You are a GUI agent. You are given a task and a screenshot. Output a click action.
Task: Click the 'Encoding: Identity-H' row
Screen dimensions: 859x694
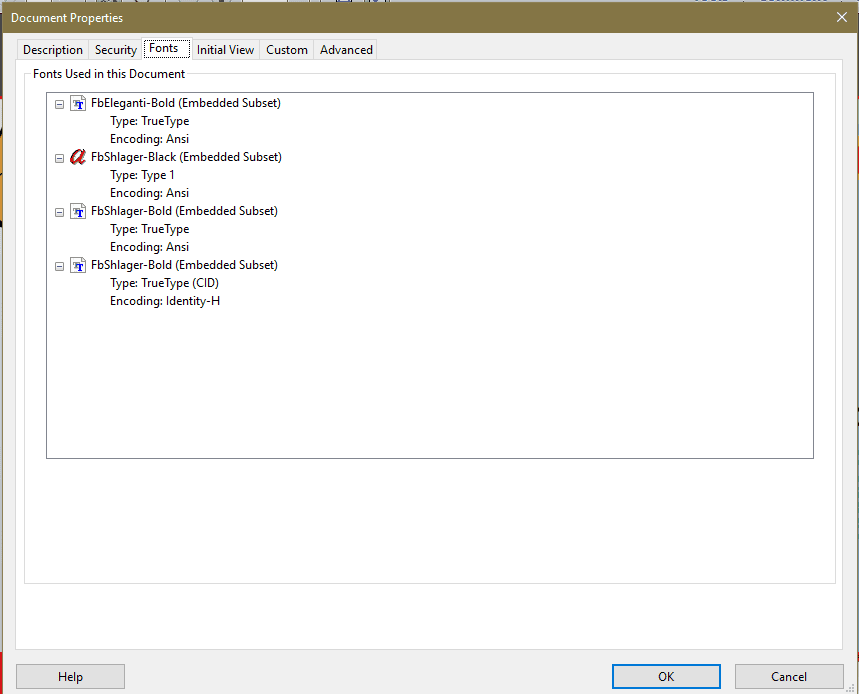pyautogui.click(x=165, y=301)
